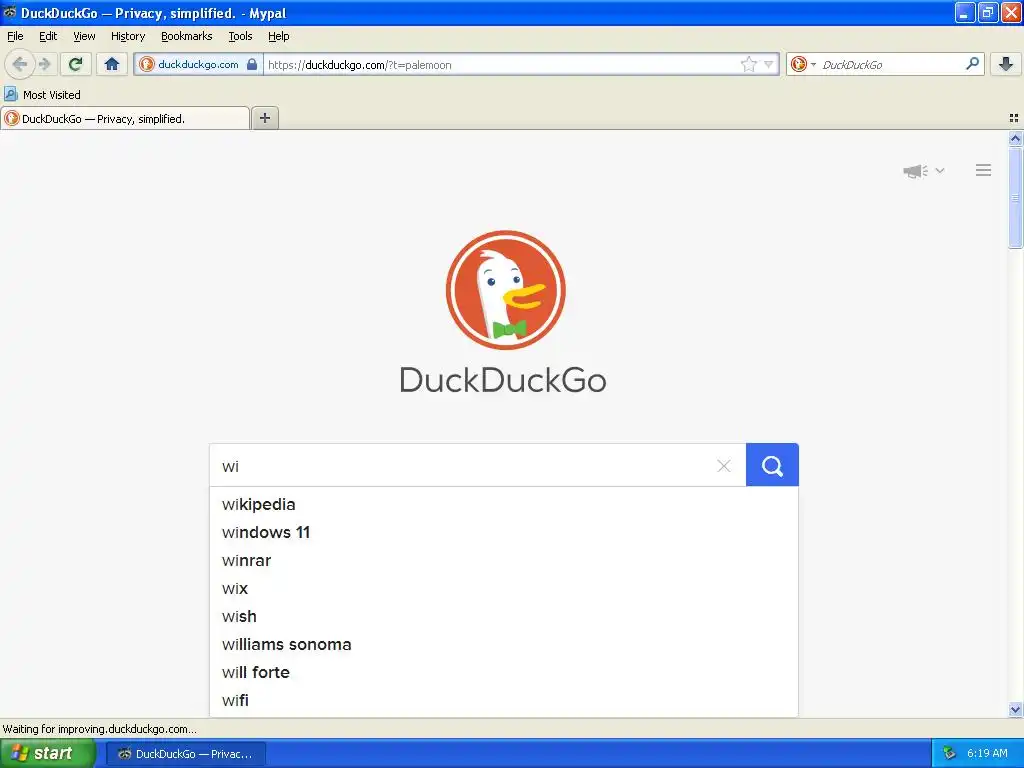Click the scrollbar up arrow
Screen dimensions: 1024x768
tap(1015, 138)
